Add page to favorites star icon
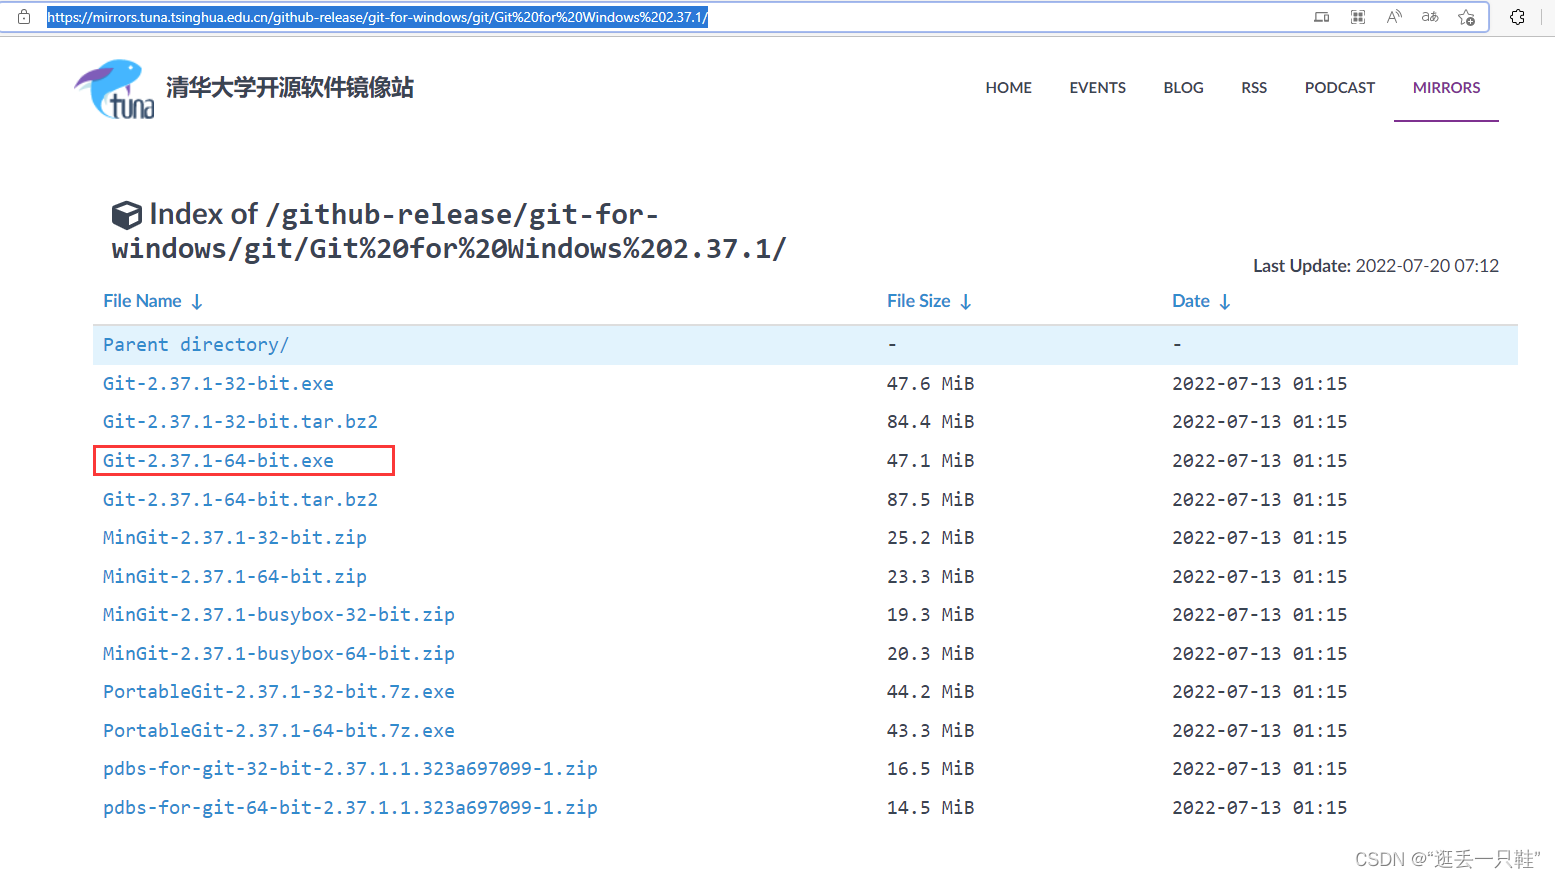The image size is (1555, 878). [1467, 17]
